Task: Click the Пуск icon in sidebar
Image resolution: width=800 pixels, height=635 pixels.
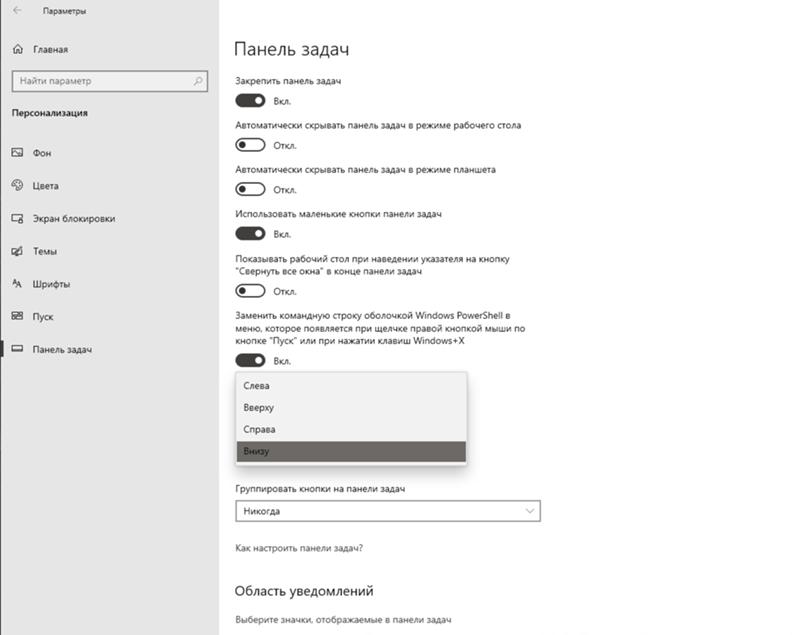Action: [x=17, y=317]
